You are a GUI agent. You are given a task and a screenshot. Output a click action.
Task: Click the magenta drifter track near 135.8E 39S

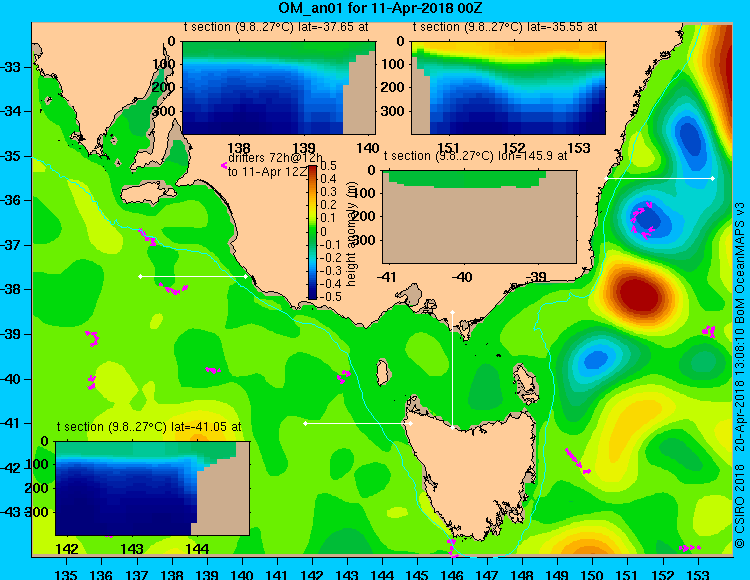pyautogui.click(x=92, y=338)
